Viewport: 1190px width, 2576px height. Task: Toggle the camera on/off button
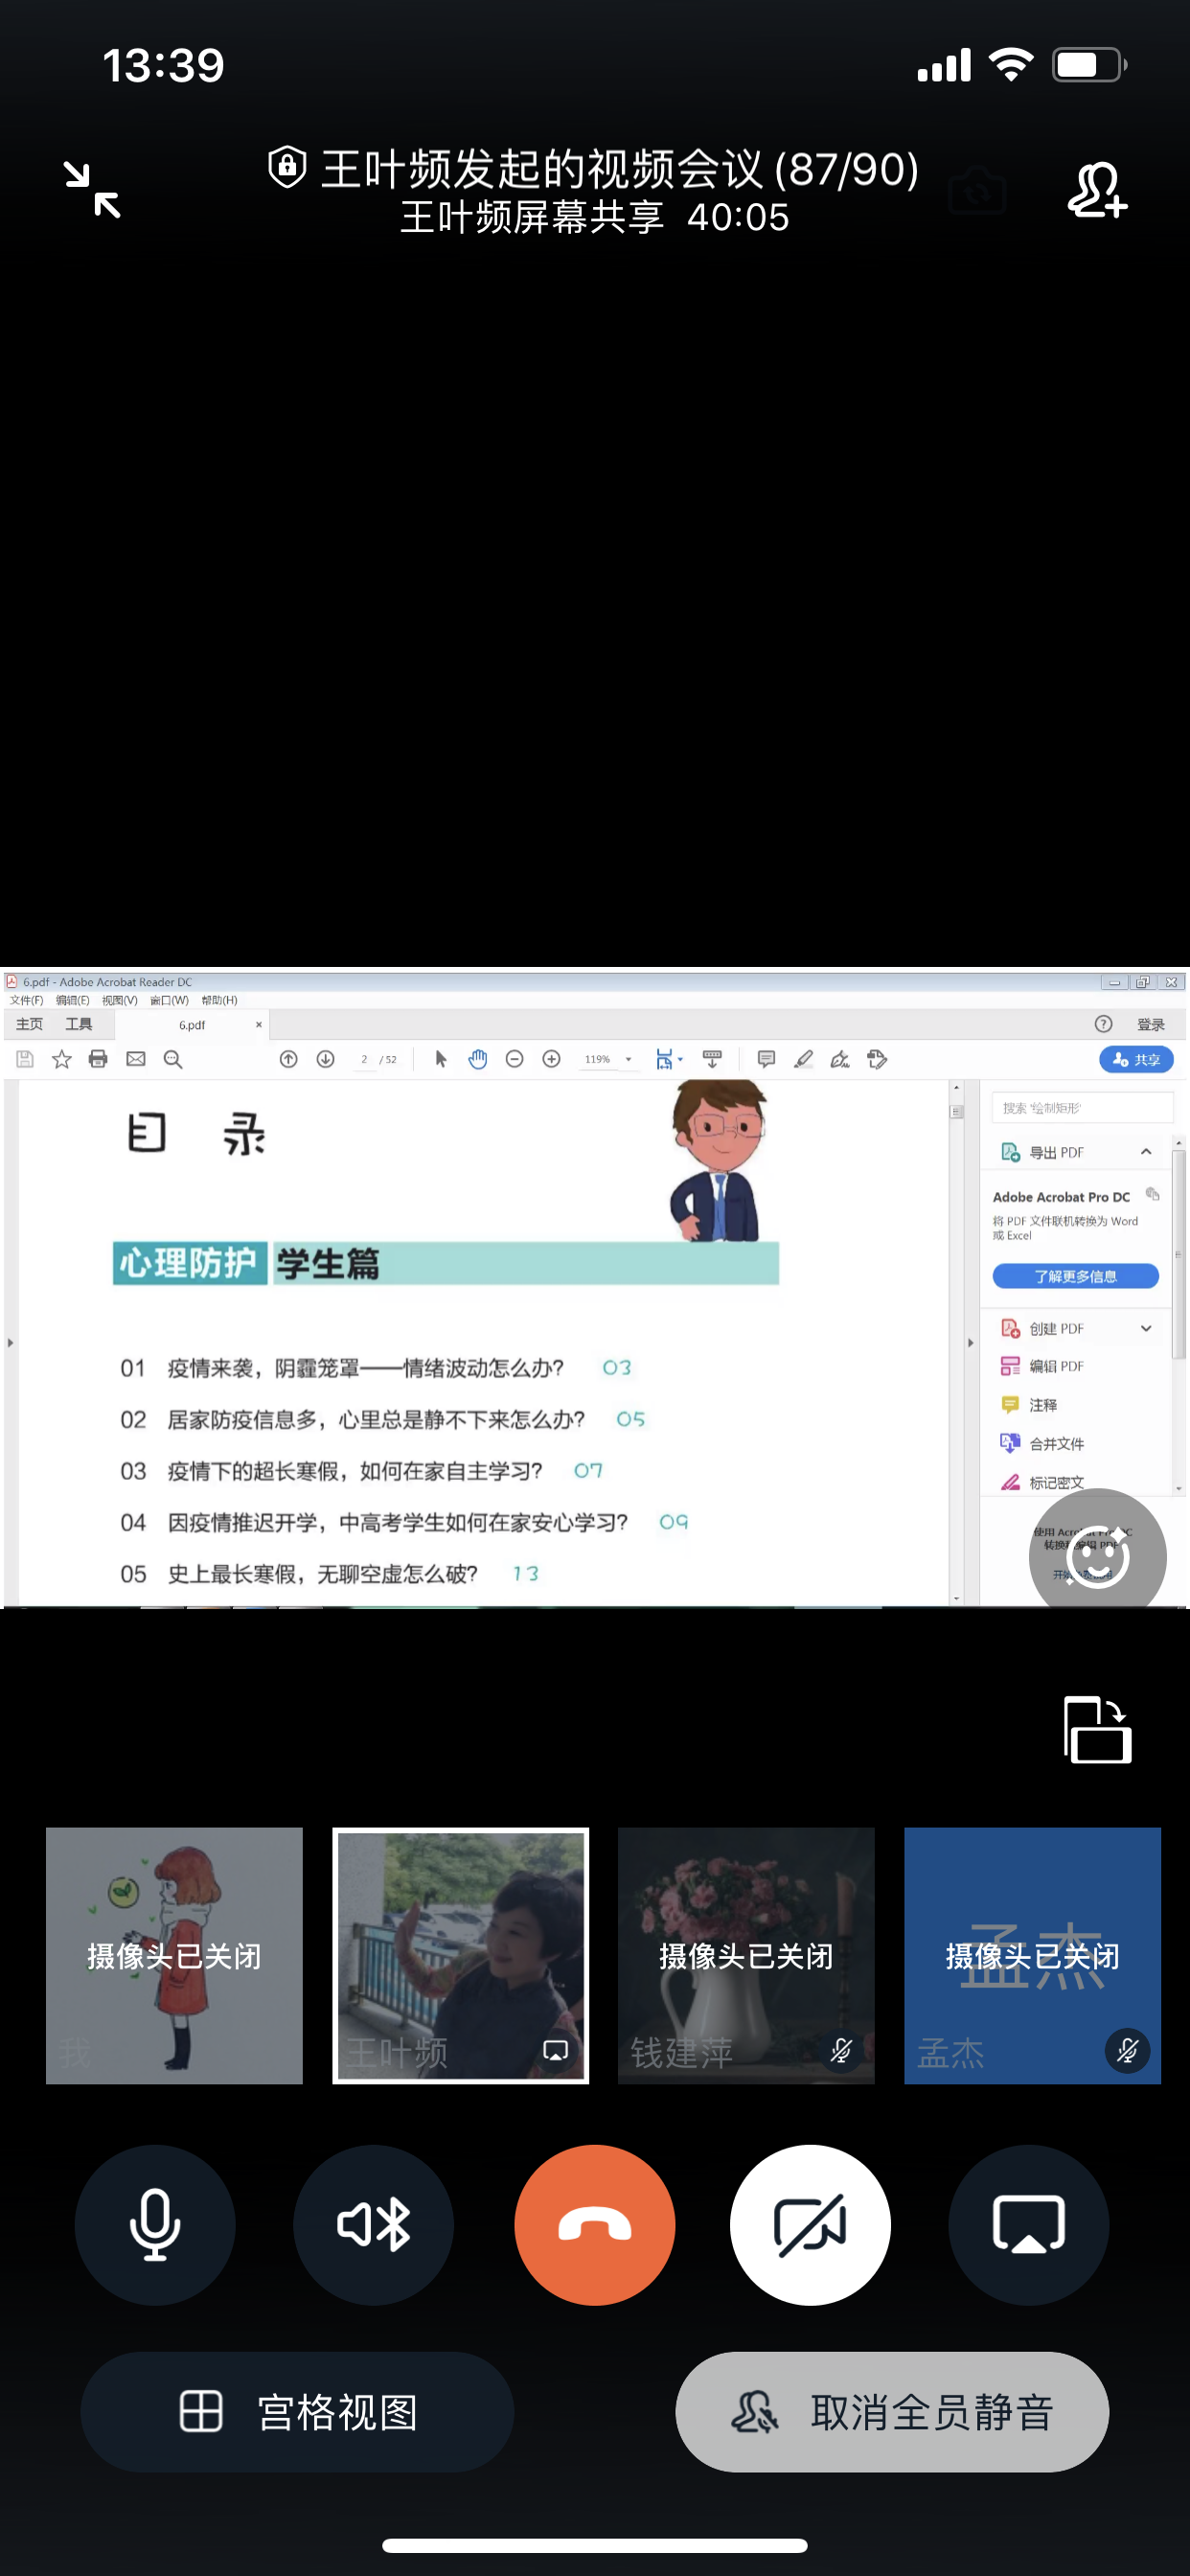(x=810, y=2225)
